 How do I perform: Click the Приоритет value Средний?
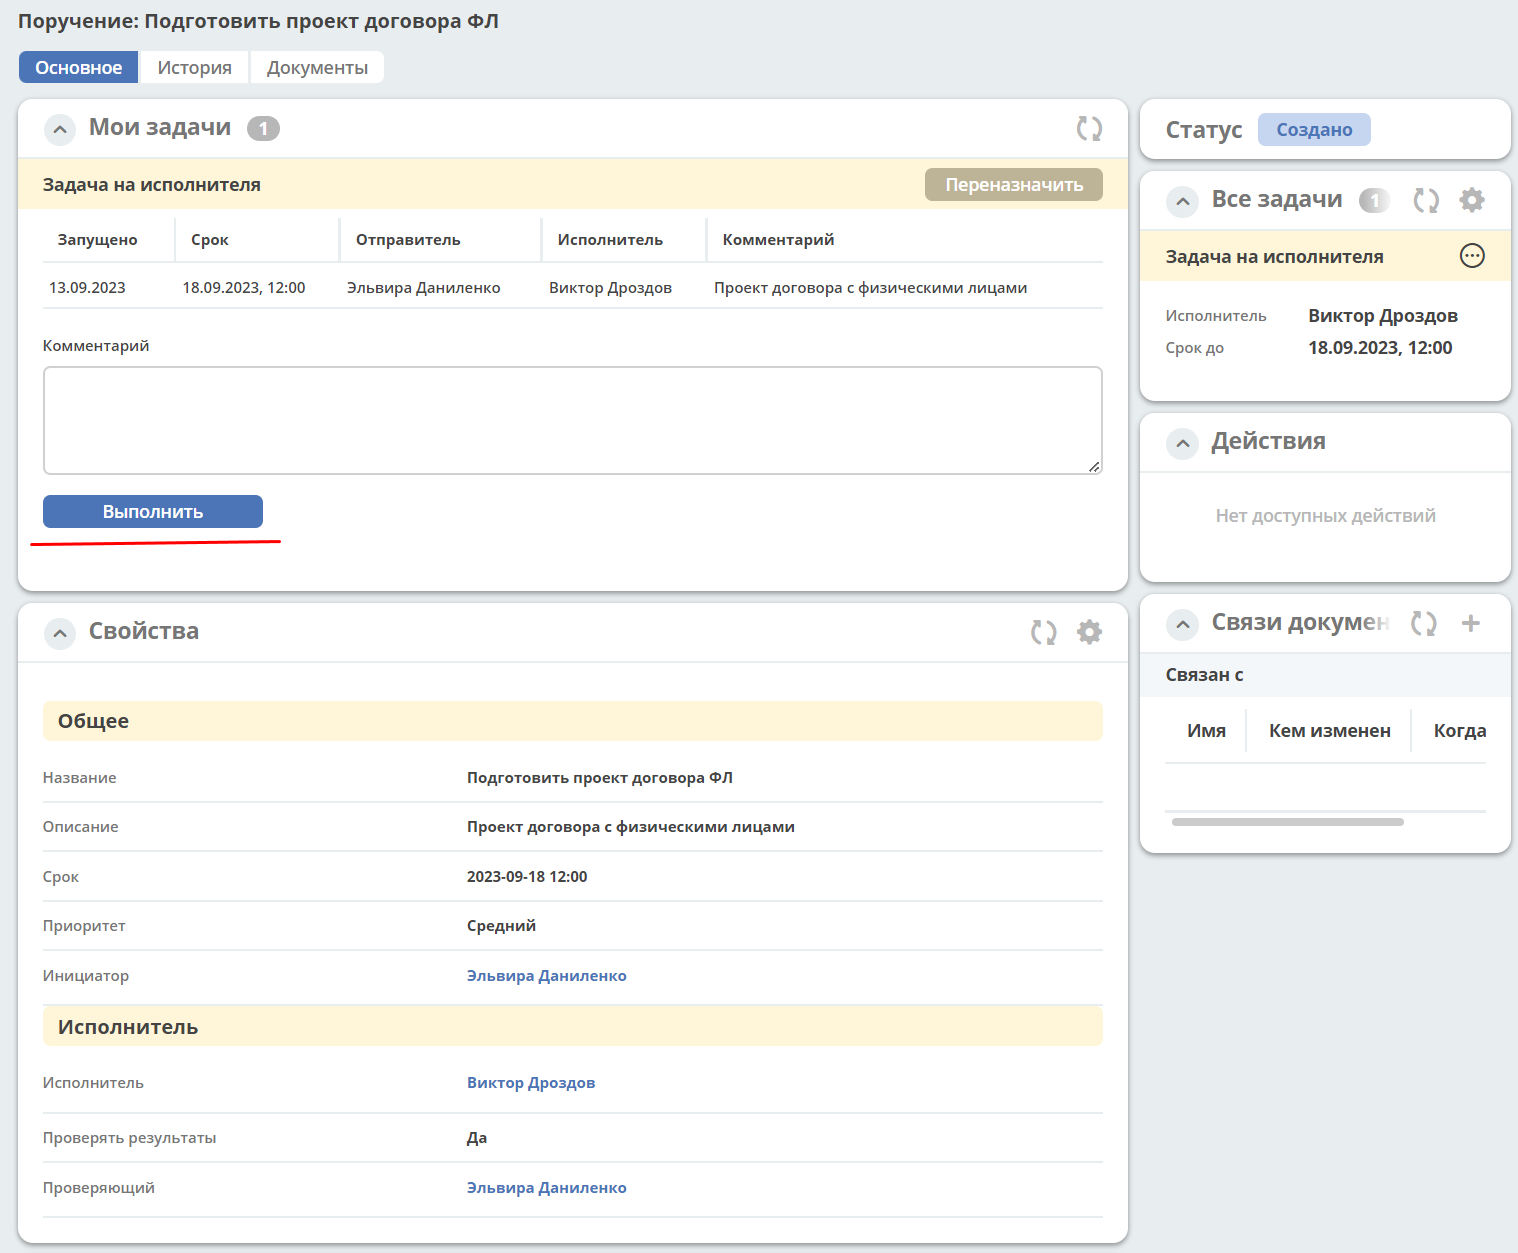point(501,926)
